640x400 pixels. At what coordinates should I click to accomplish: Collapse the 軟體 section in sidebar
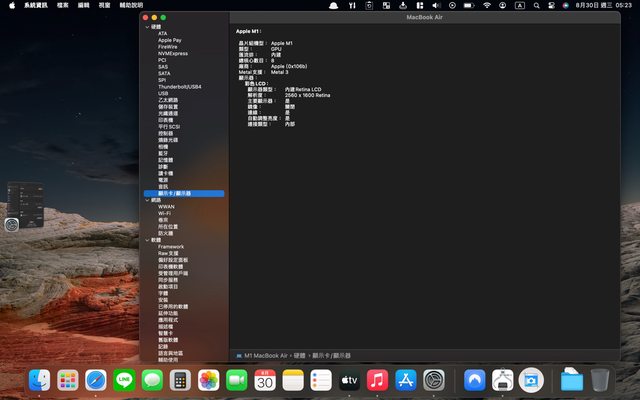(x=147, y=240)
